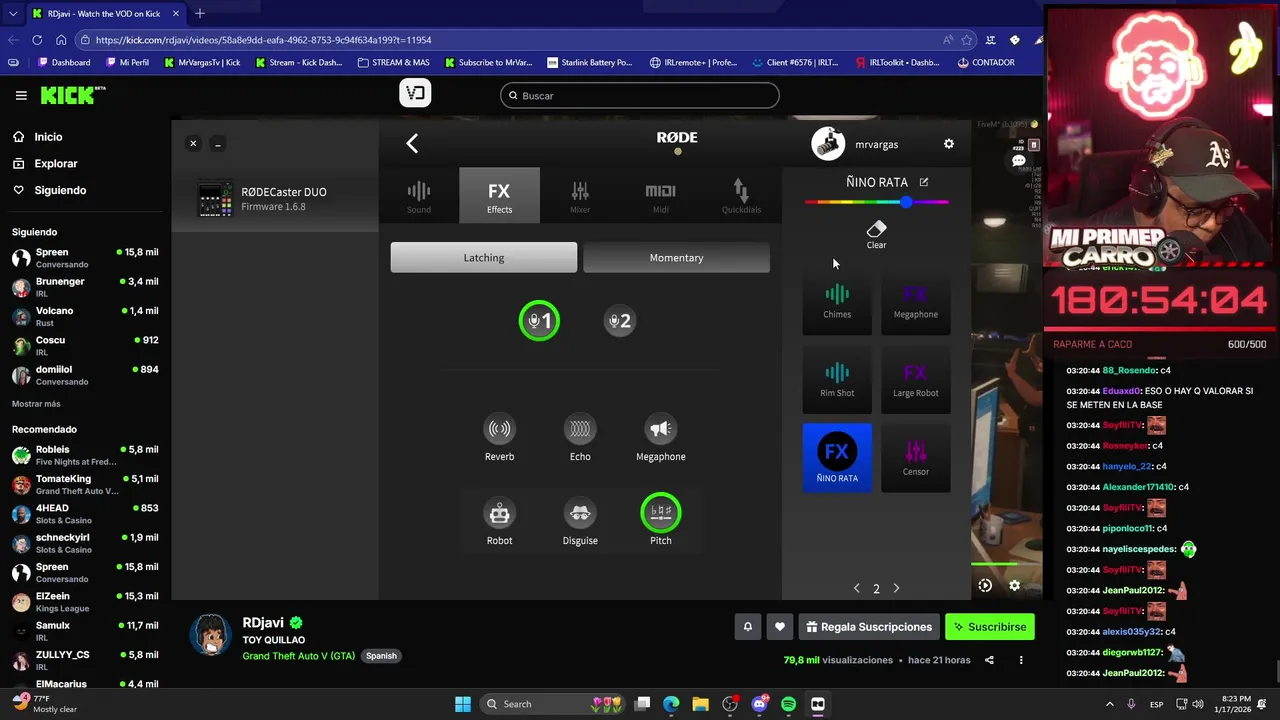Share the video
This screenshot has width=1280, height=720.
[989, 660]
